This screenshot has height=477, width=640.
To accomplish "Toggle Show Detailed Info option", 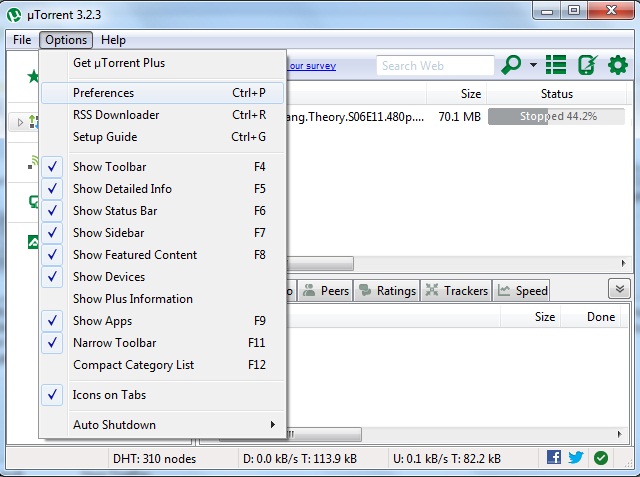I will (x=162, y=189).
